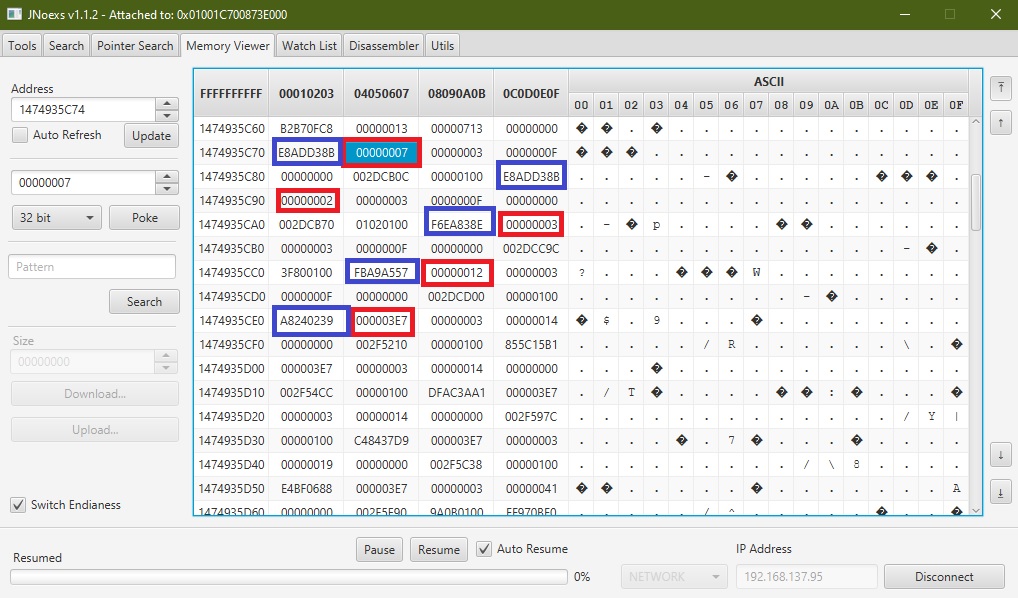Click the page up arrow button
The height and width of the screenshot is (598, 1018).
click(1000, 123)
